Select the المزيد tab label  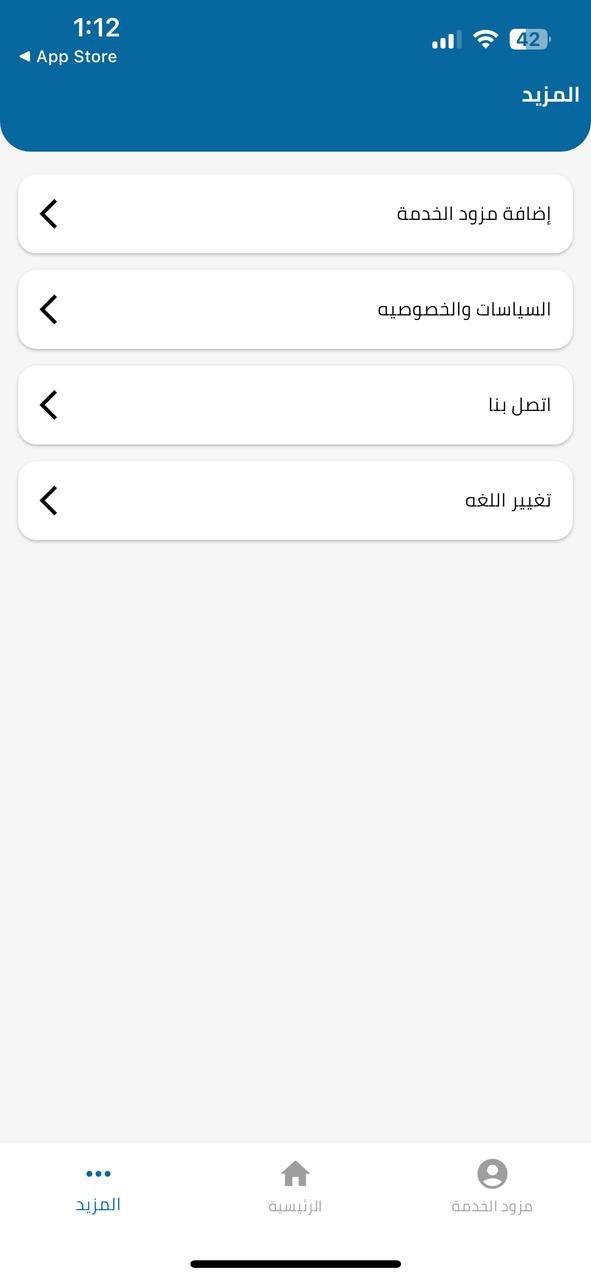[x=98, y=1204]
